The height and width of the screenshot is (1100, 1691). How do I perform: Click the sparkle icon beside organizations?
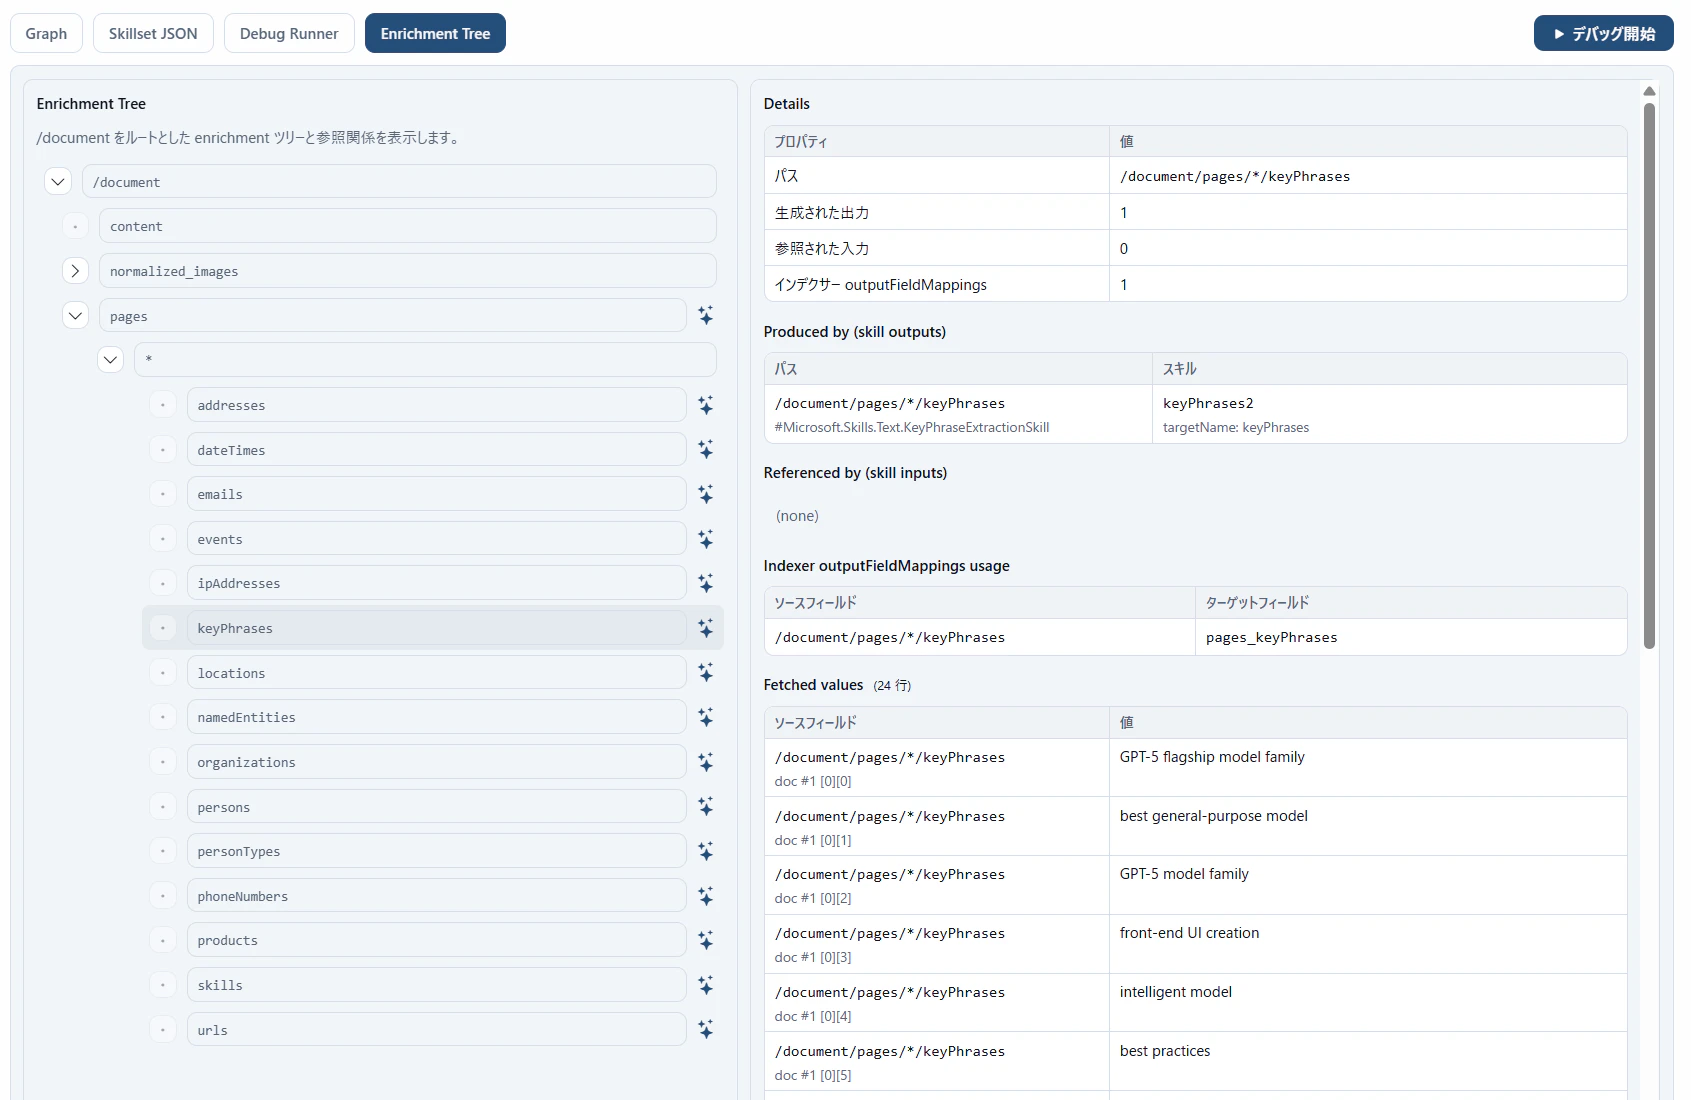[706, 762]
